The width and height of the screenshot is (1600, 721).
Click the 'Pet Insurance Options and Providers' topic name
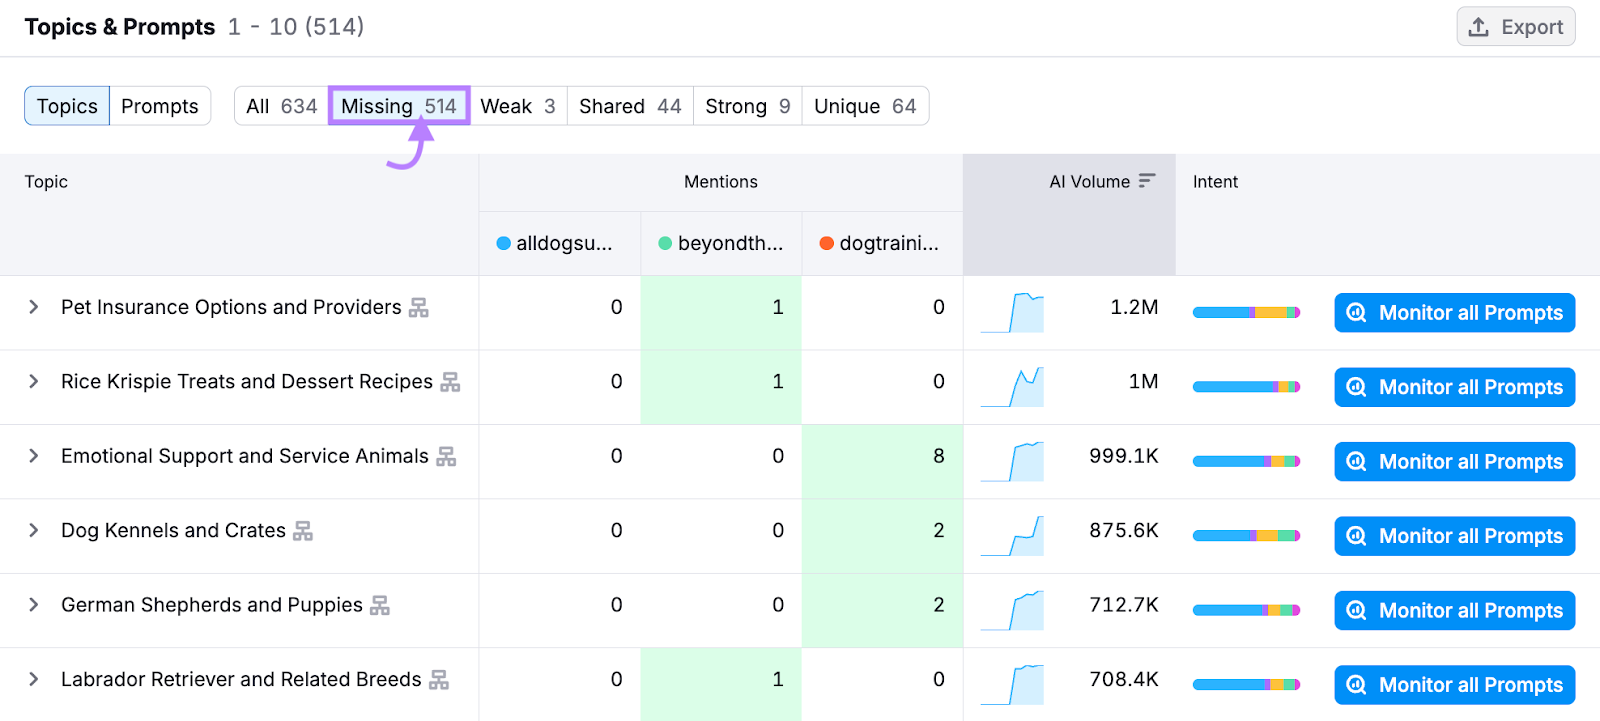(231, 307)
